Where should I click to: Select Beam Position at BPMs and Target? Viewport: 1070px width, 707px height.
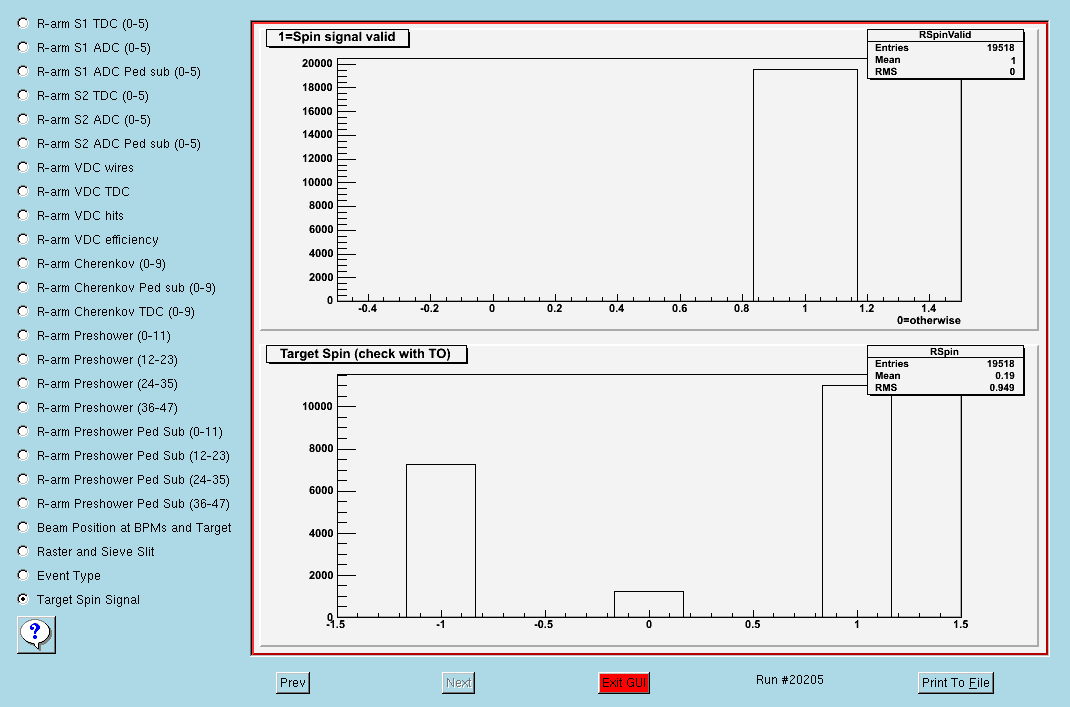click(23, 527)
